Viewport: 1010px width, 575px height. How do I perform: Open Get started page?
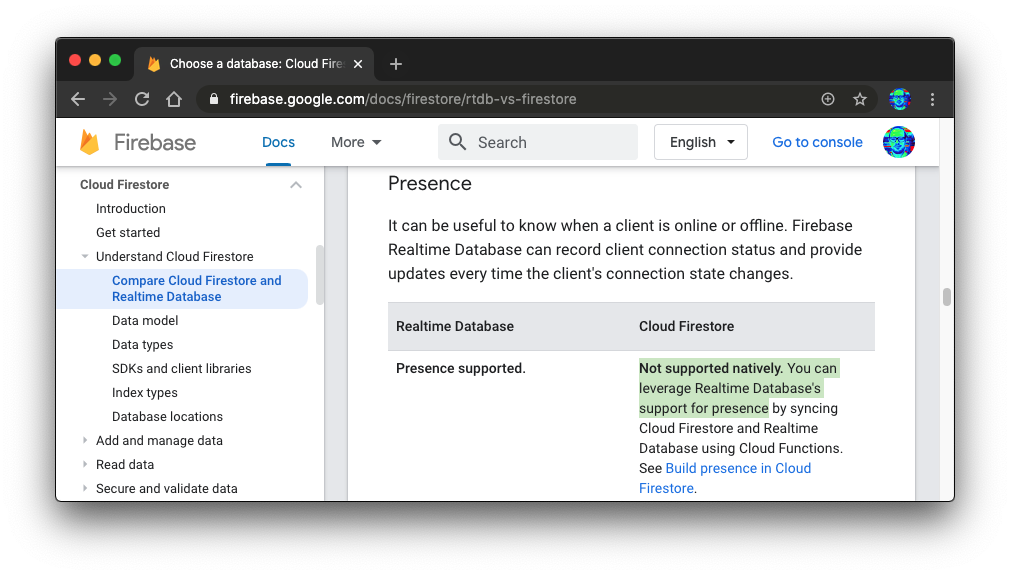click(x=128, y=232)
